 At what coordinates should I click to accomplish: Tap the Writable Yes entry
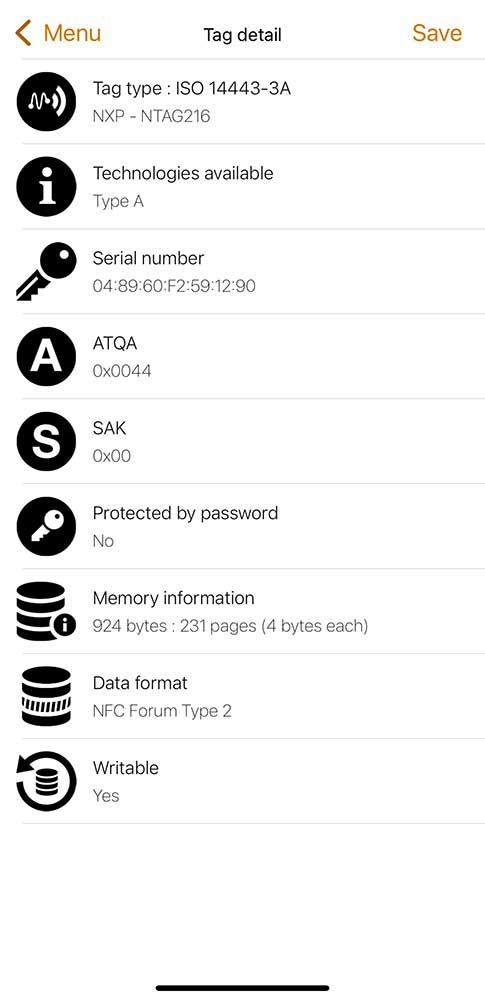(253, 781)
